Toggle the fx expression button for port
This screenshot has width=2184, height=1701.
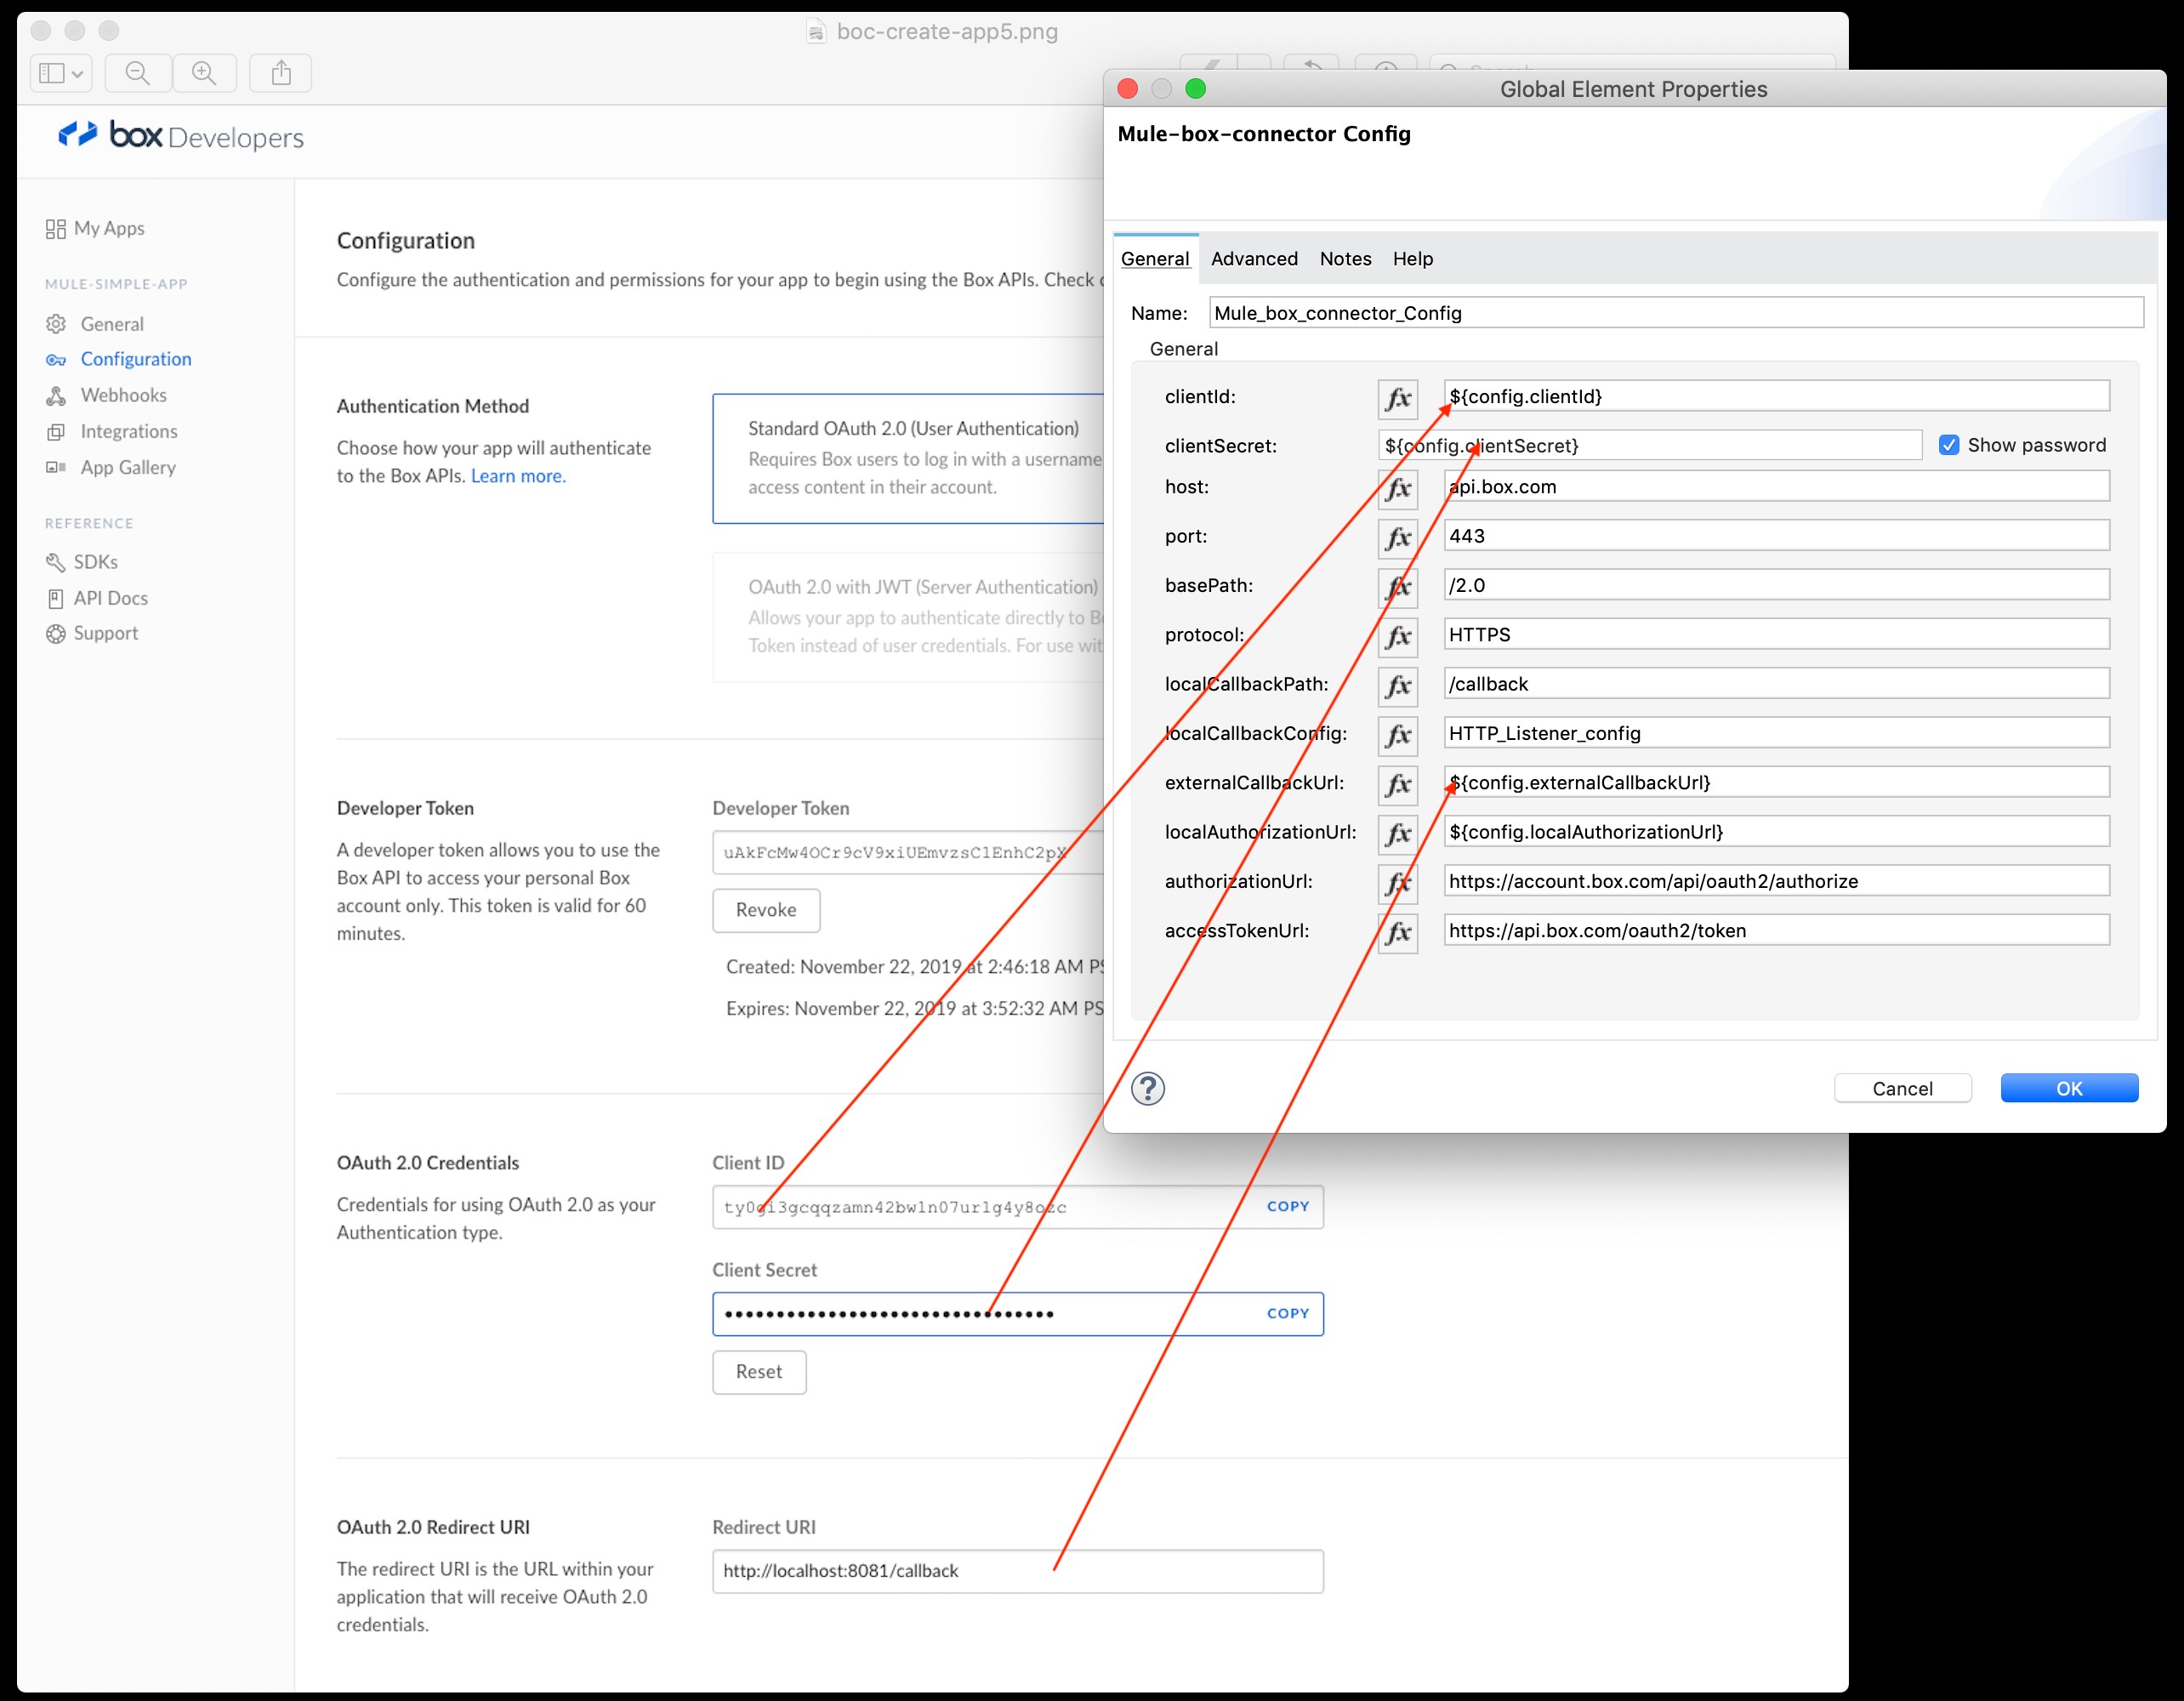click(1397, 538)
